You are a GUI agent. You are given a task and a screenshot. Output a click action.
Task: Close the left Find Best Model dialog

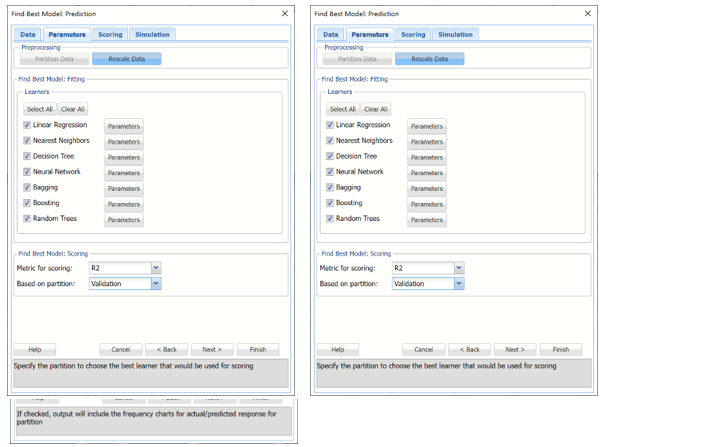tap(284, 13)
